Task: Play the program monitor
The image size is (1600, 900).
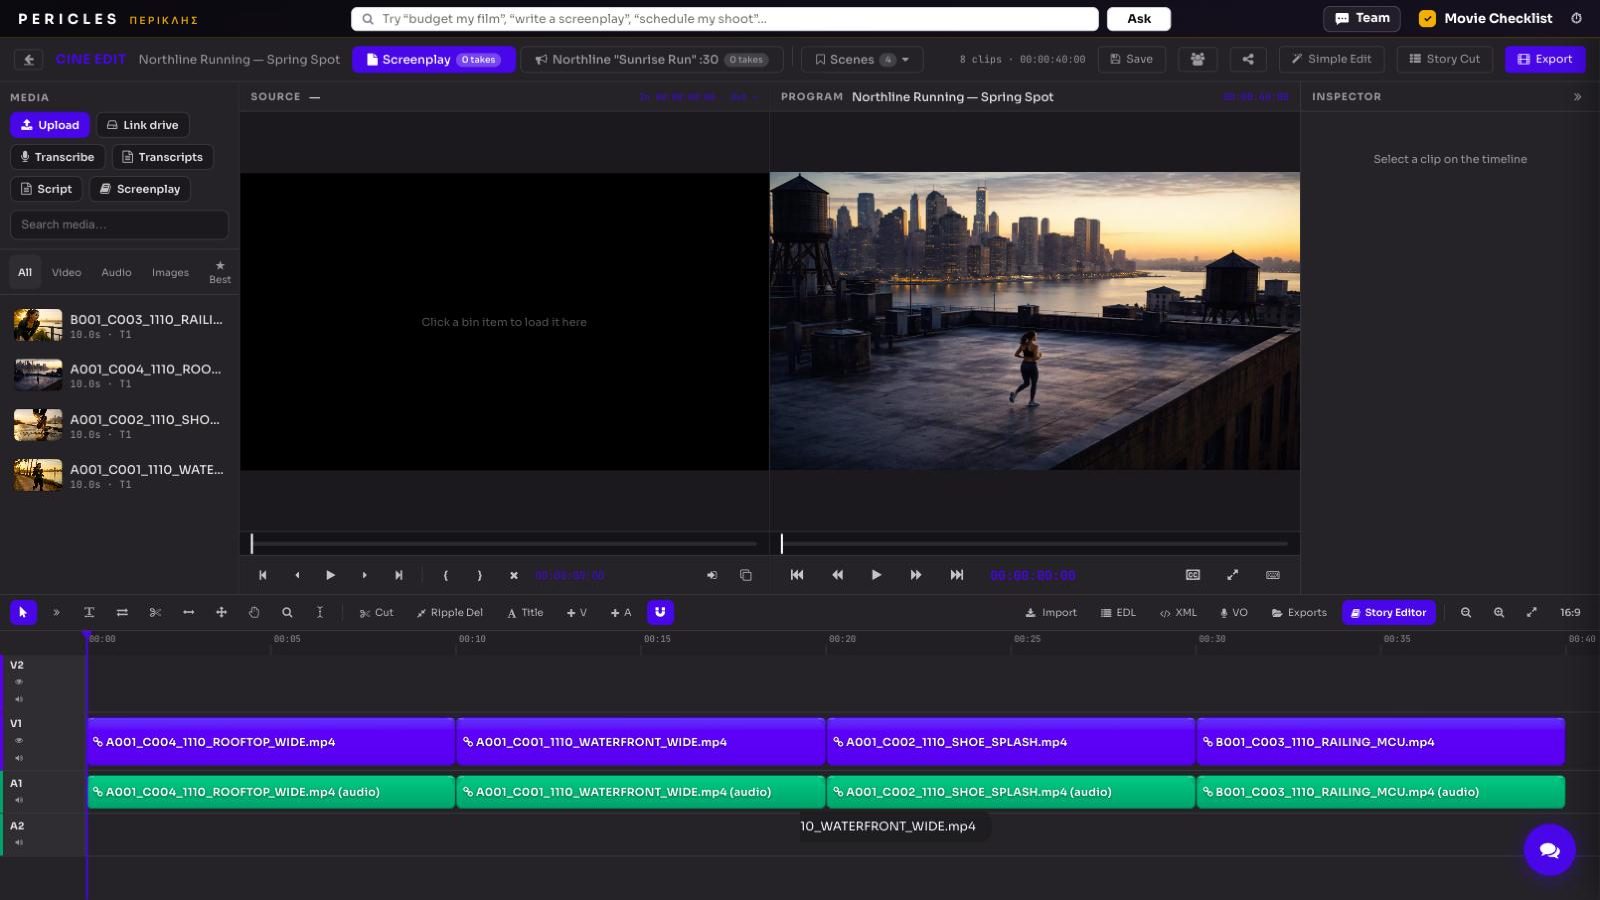Action: pyautogui.click(x=876, y=575)
